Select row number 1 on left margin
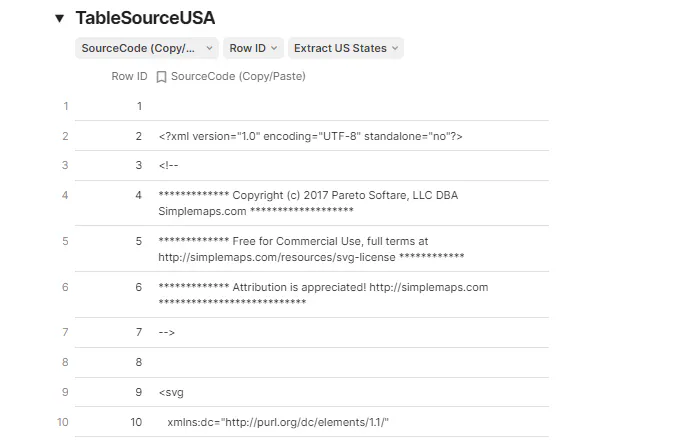This screenshot has width=692, height=442. point(66,106)
